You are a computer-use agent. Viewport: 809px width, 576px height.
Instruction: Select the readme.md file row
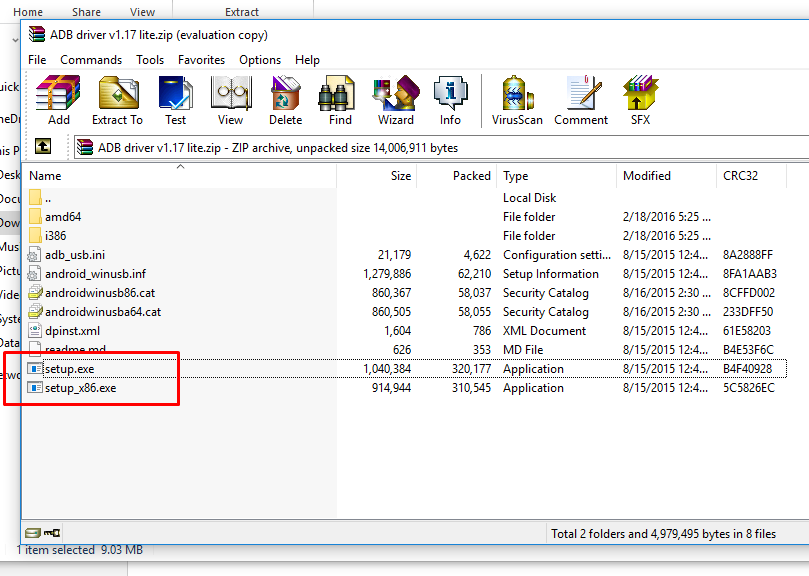click(x=406, y=349)
